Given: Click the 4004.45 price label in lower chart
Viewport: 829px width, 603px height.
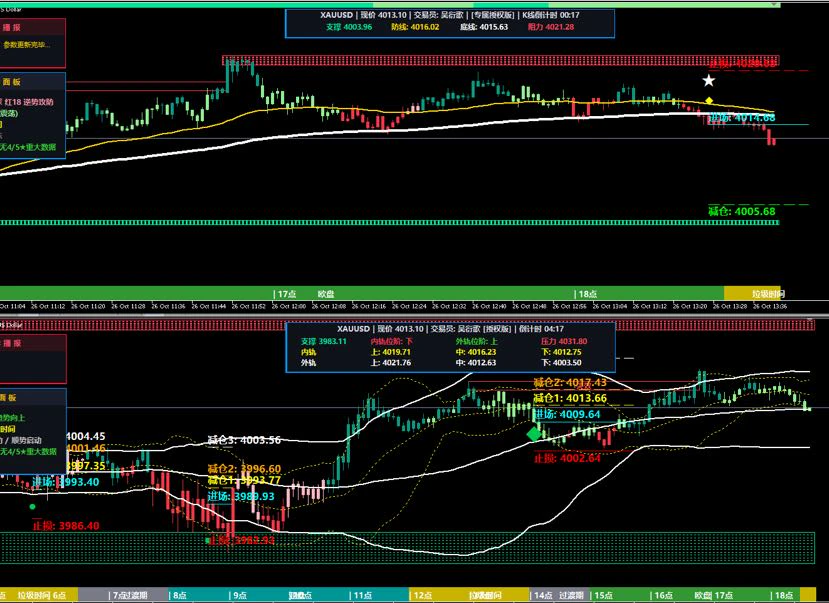Looking at the screenshot, I should pos(86,436).
